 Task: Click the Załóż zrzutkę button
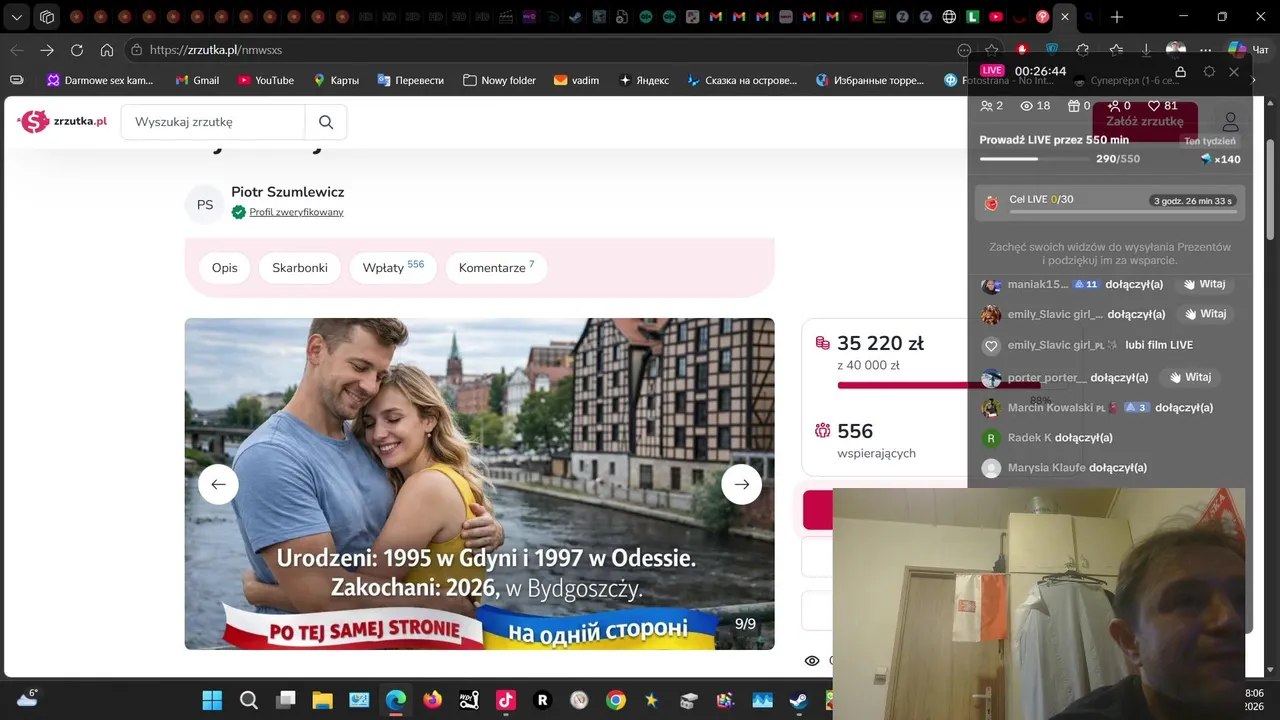[1144, 122]
